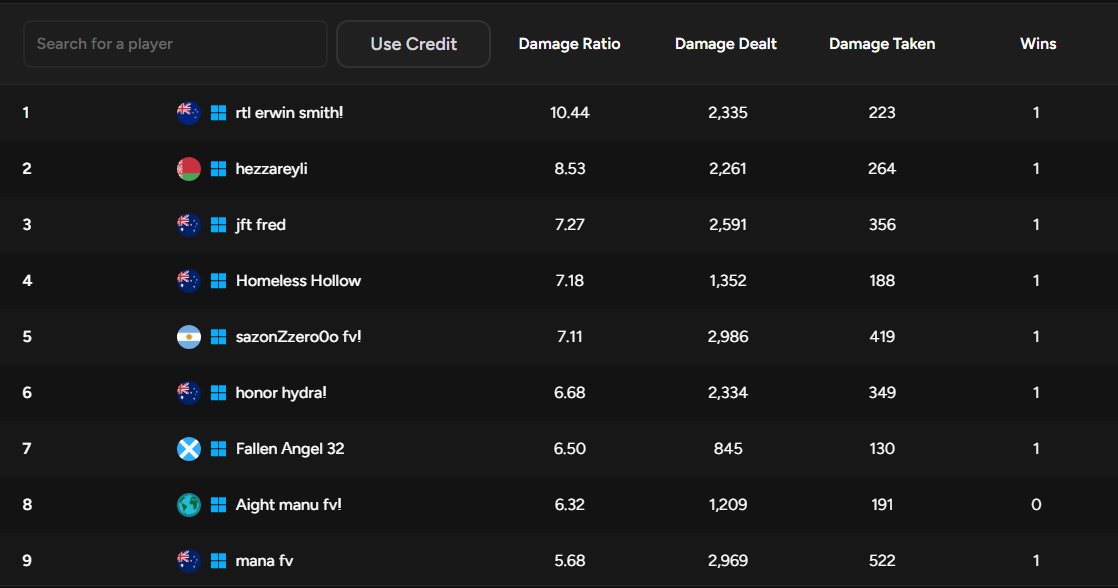Click damage dealt value 1,209

[728, 505]
